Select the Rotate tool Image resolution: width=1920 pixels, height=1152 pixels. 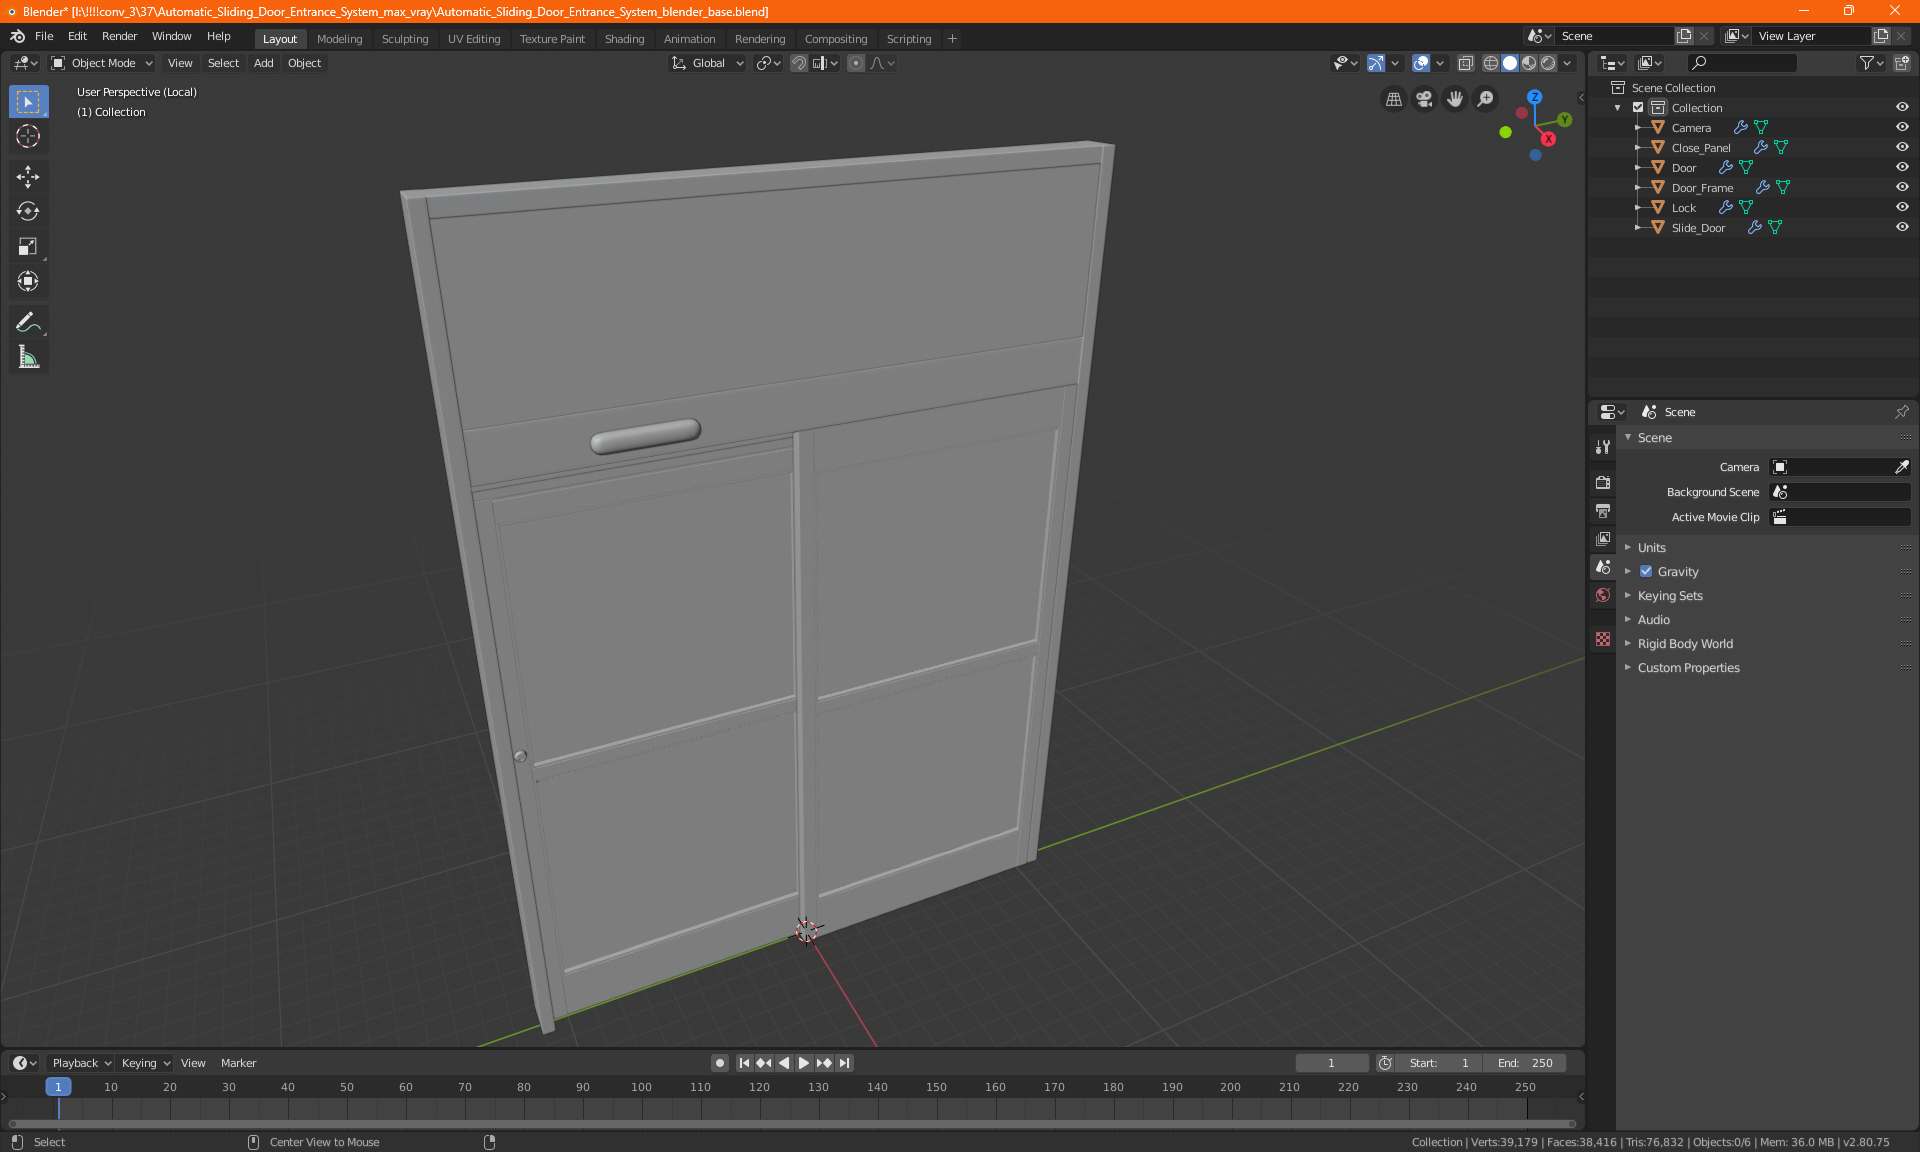click(x=28, y=212)
